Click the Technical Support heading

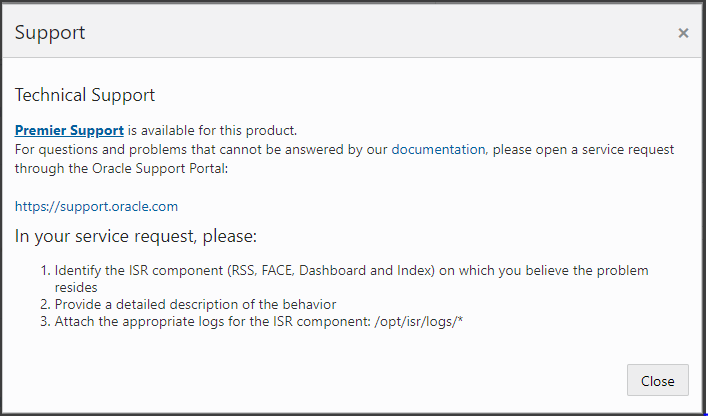pyautogui.click(x=85, y=96)
